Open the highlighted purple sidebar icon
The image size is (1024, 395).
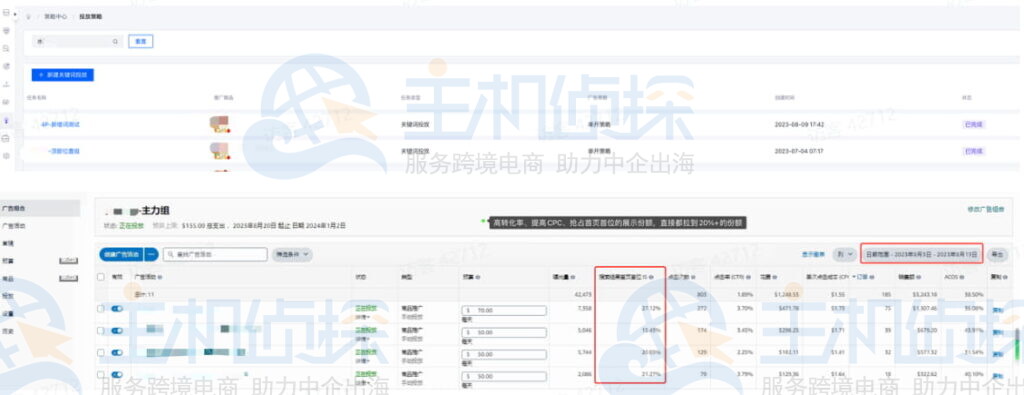(x=7, y=121)
